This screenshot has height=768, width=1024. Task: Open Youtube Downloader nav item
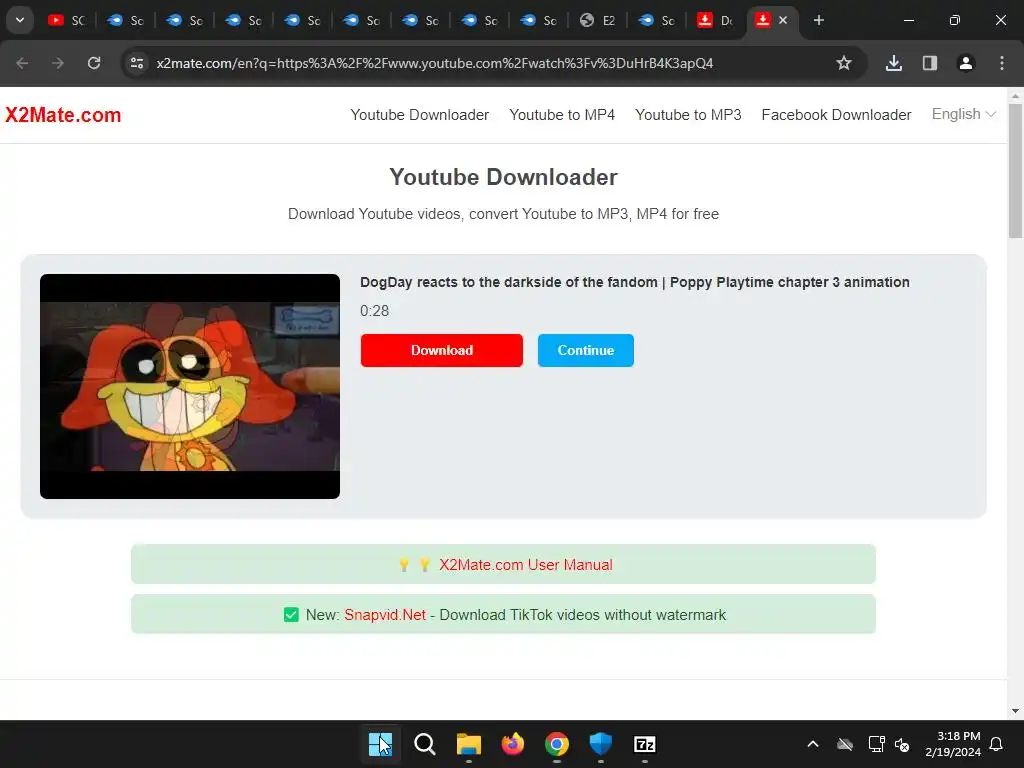tap(419, 115)
